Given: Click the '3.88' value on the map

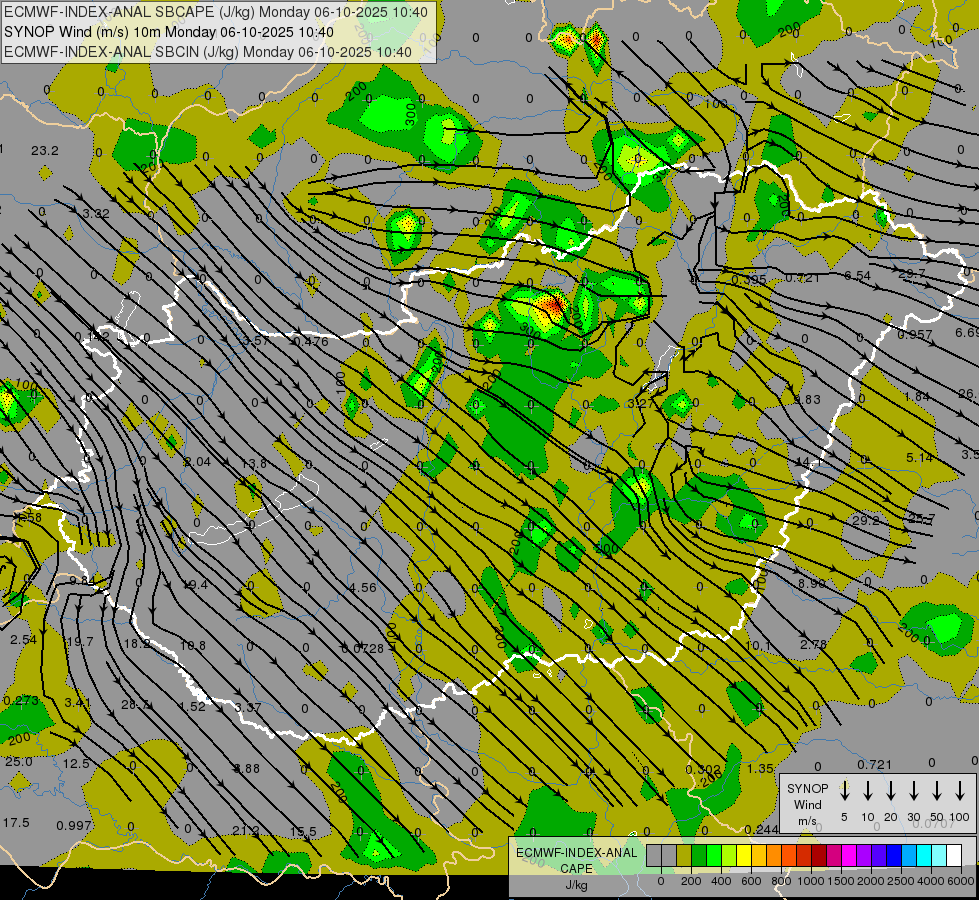Looking at the screenshot, I should click(246, 769).
